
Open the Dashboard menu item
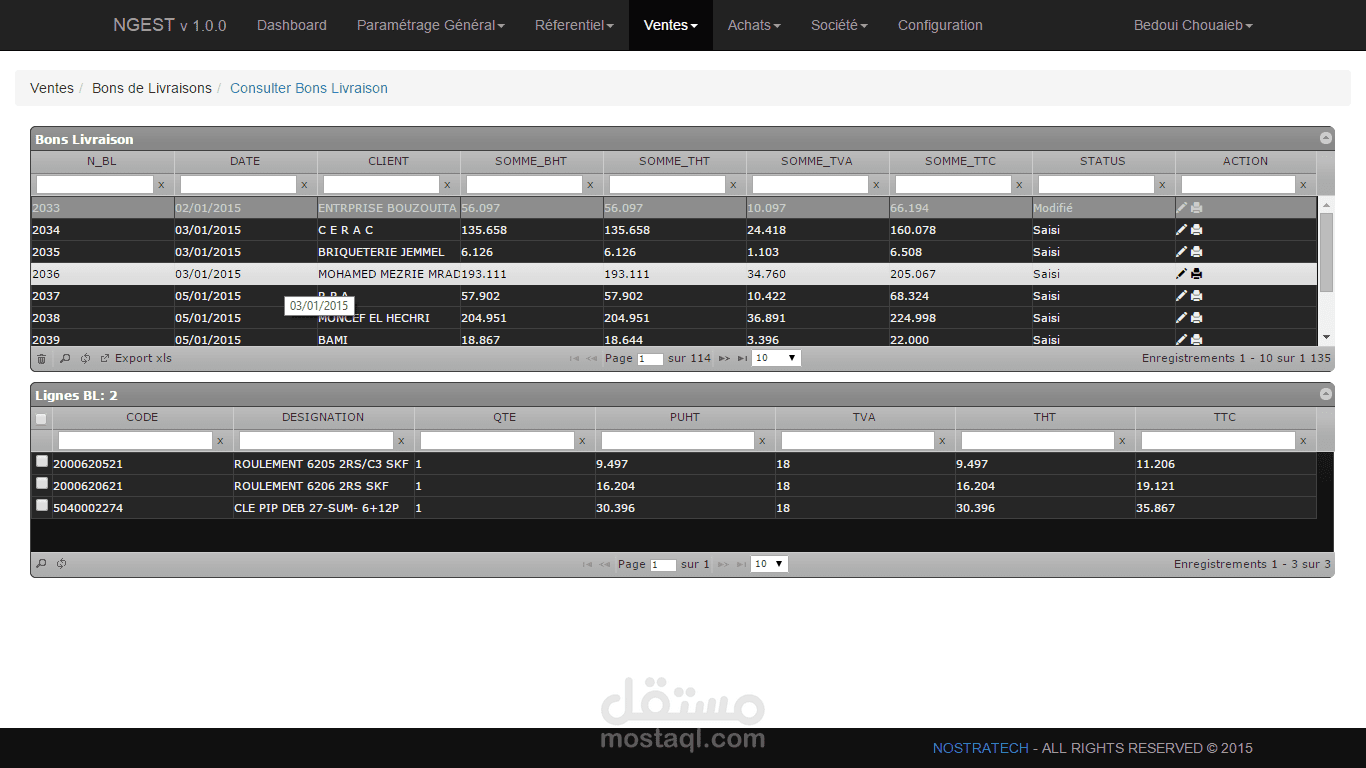291,25
